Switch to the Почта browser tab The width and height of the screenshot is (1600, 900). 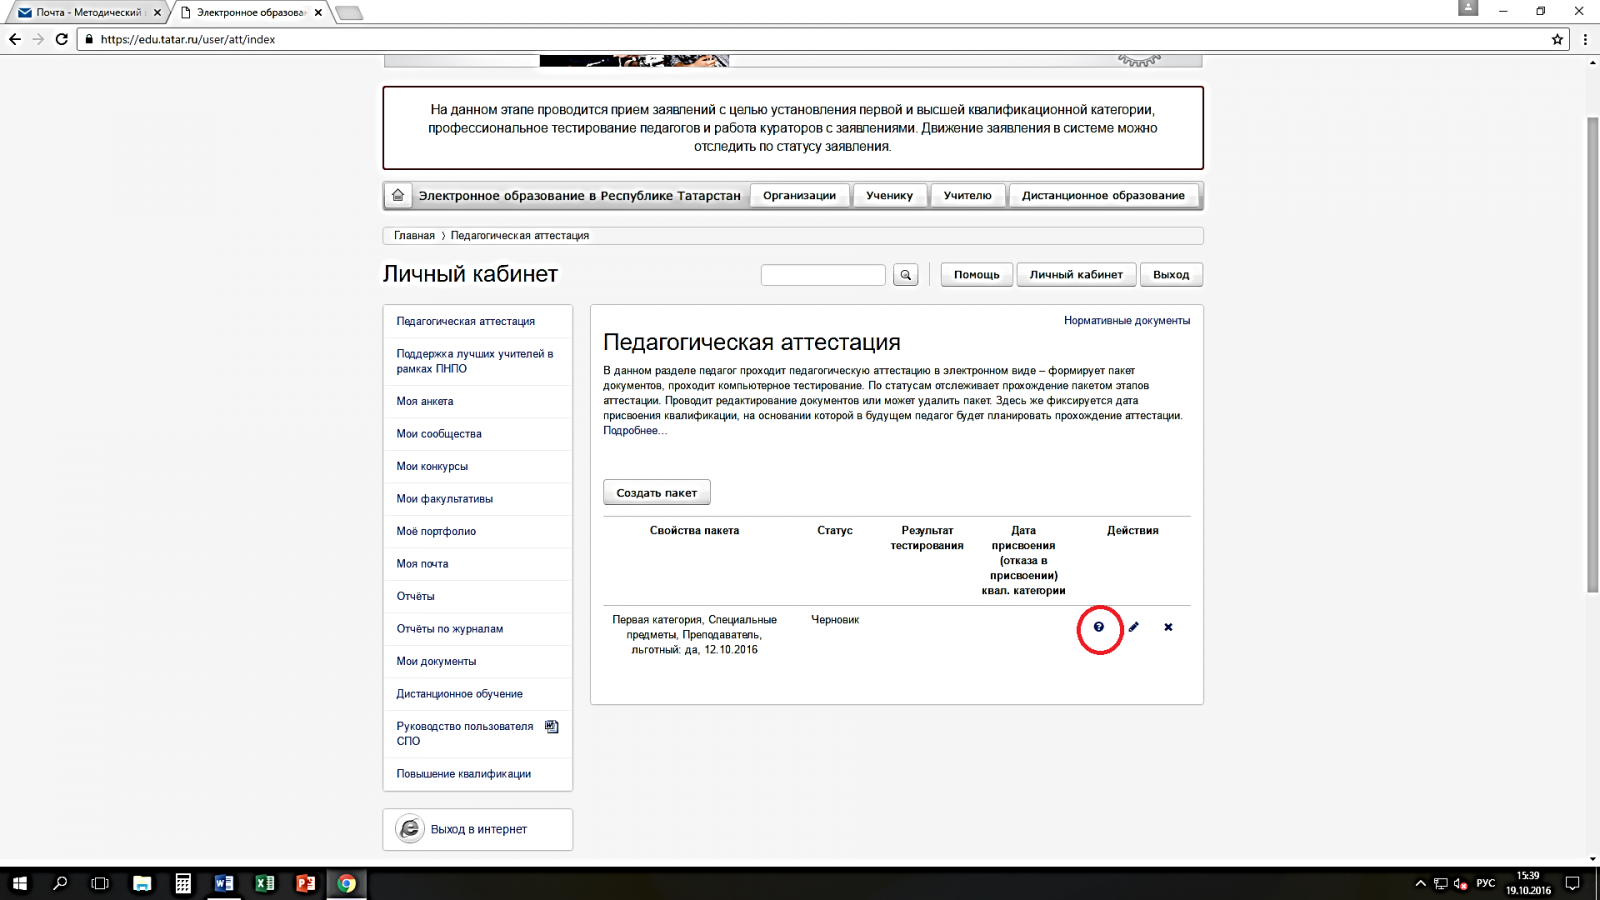(88, 12)
